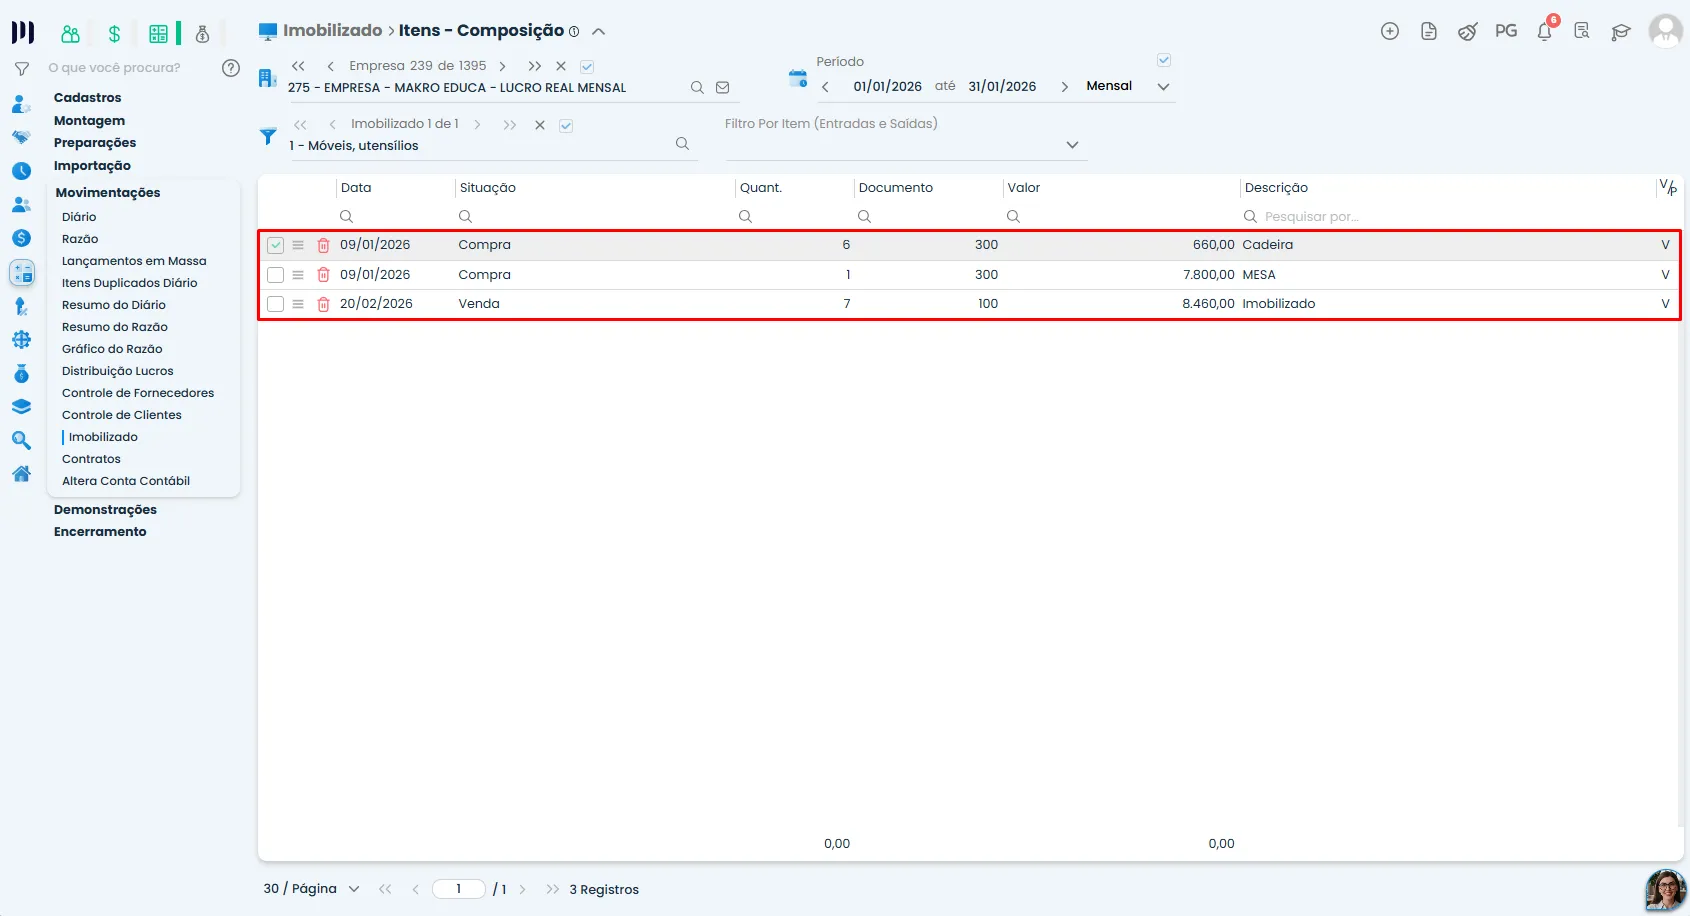Select Controle de Fornecedores in sidebar
The width and height of the screenshot is (1690, 916).
[138, 393]
